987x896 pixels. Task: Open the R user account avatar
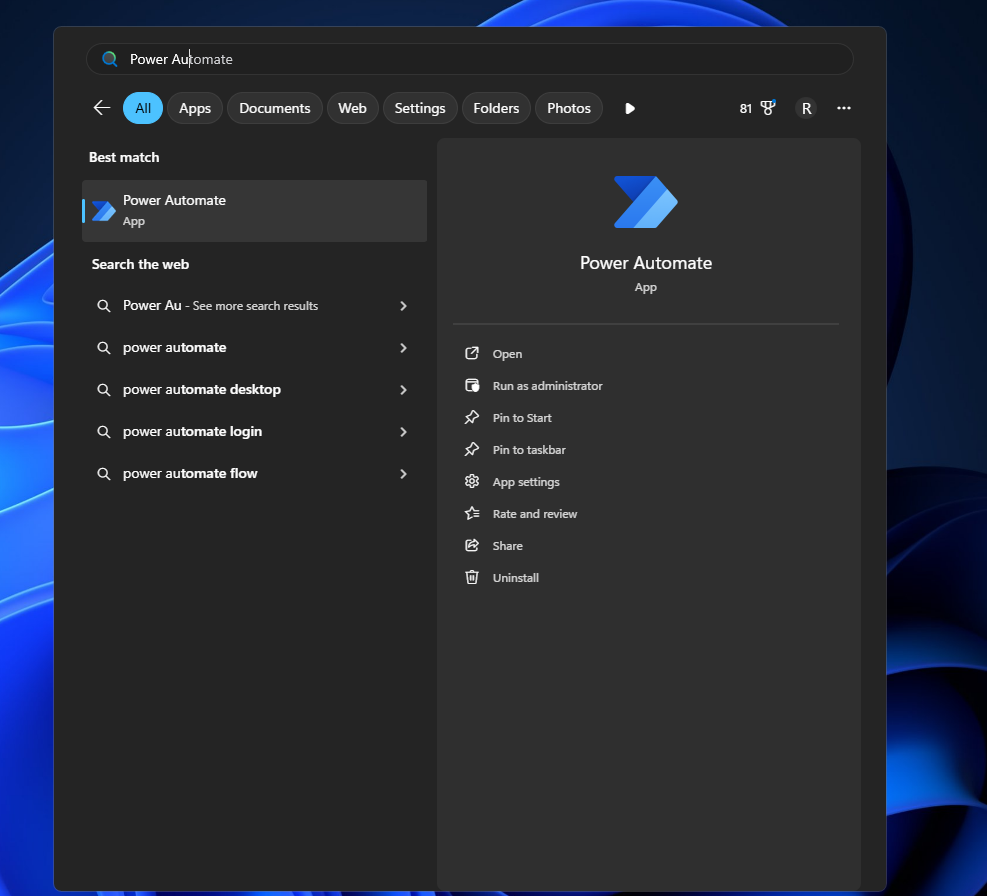[806, 108]
